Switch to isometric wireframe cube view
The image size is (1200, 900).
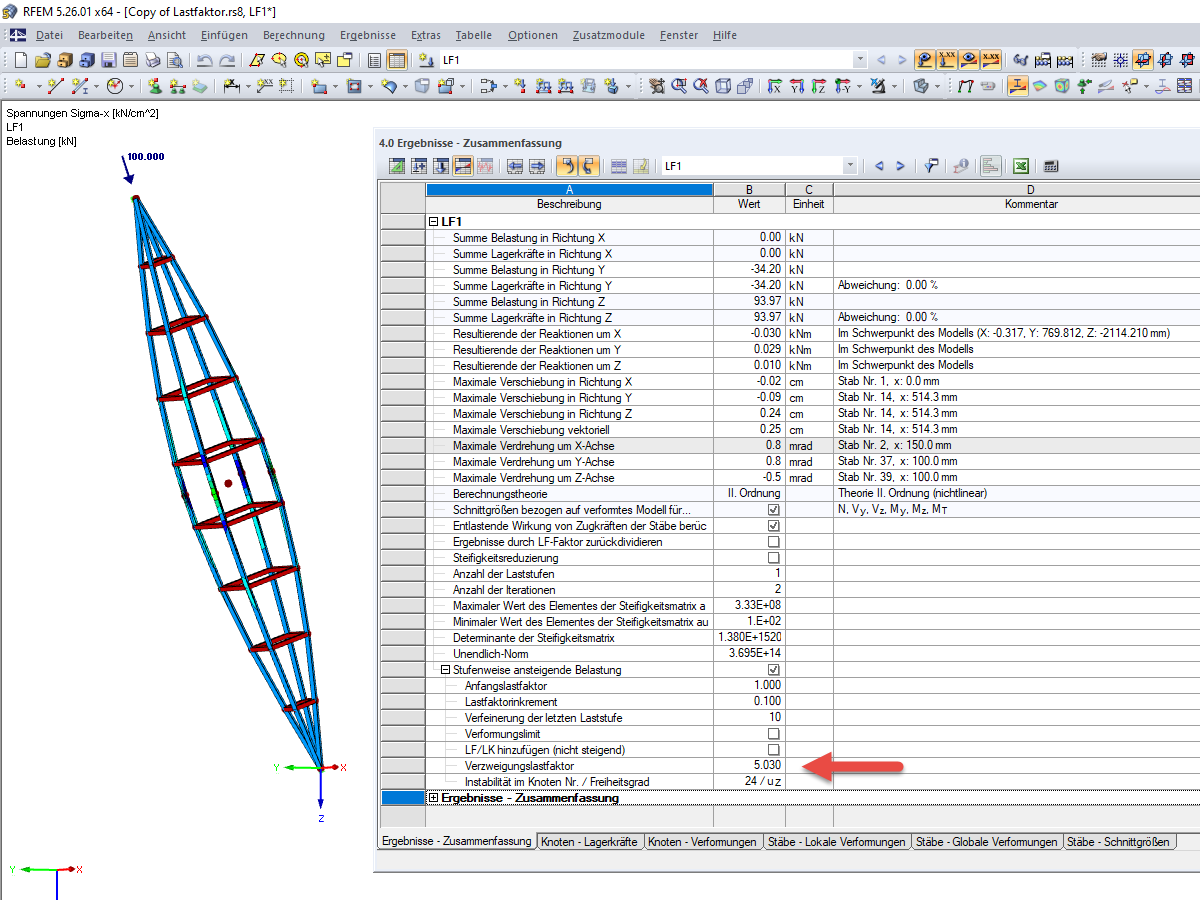coord(722,86)
